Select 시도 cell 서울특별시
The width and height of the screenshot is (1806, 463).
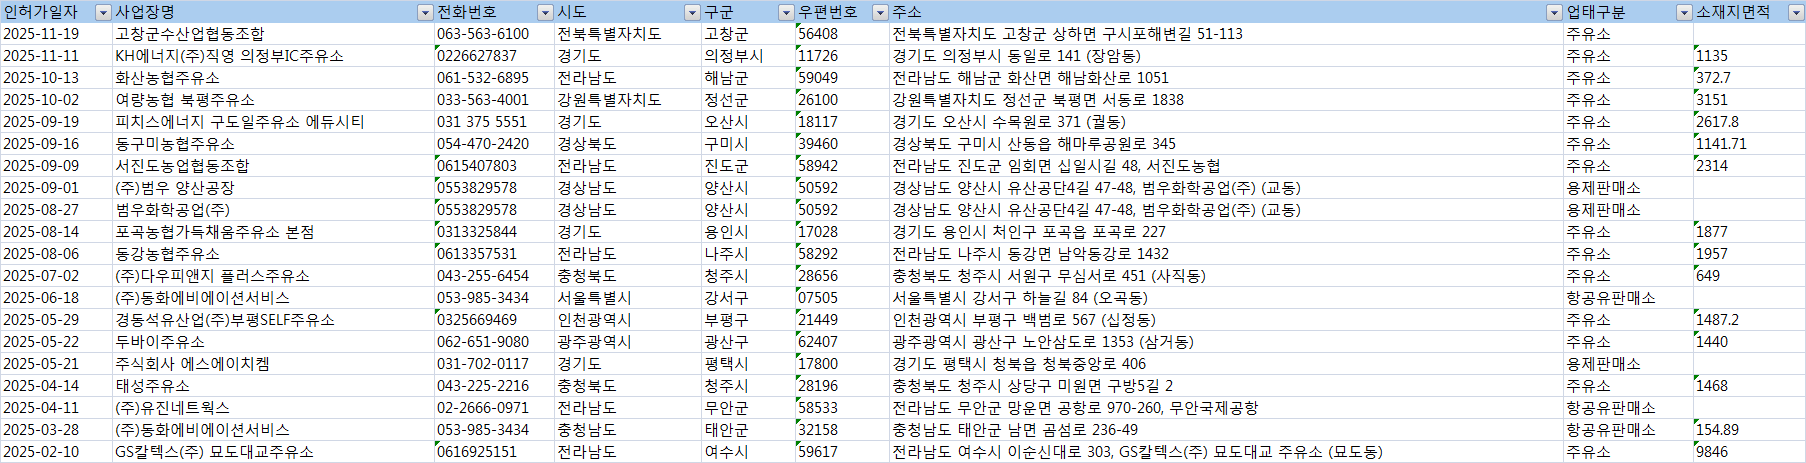tap(628, 298)
